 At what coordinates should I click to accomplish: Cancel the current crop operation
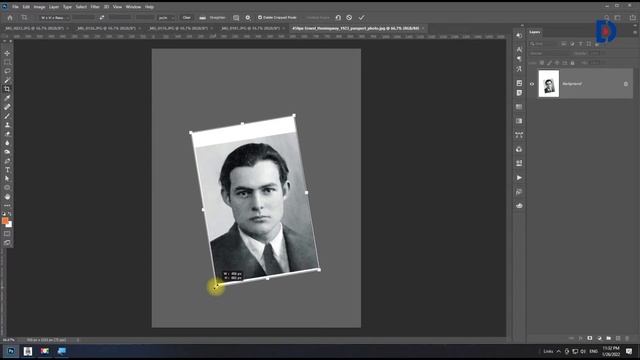349,18
